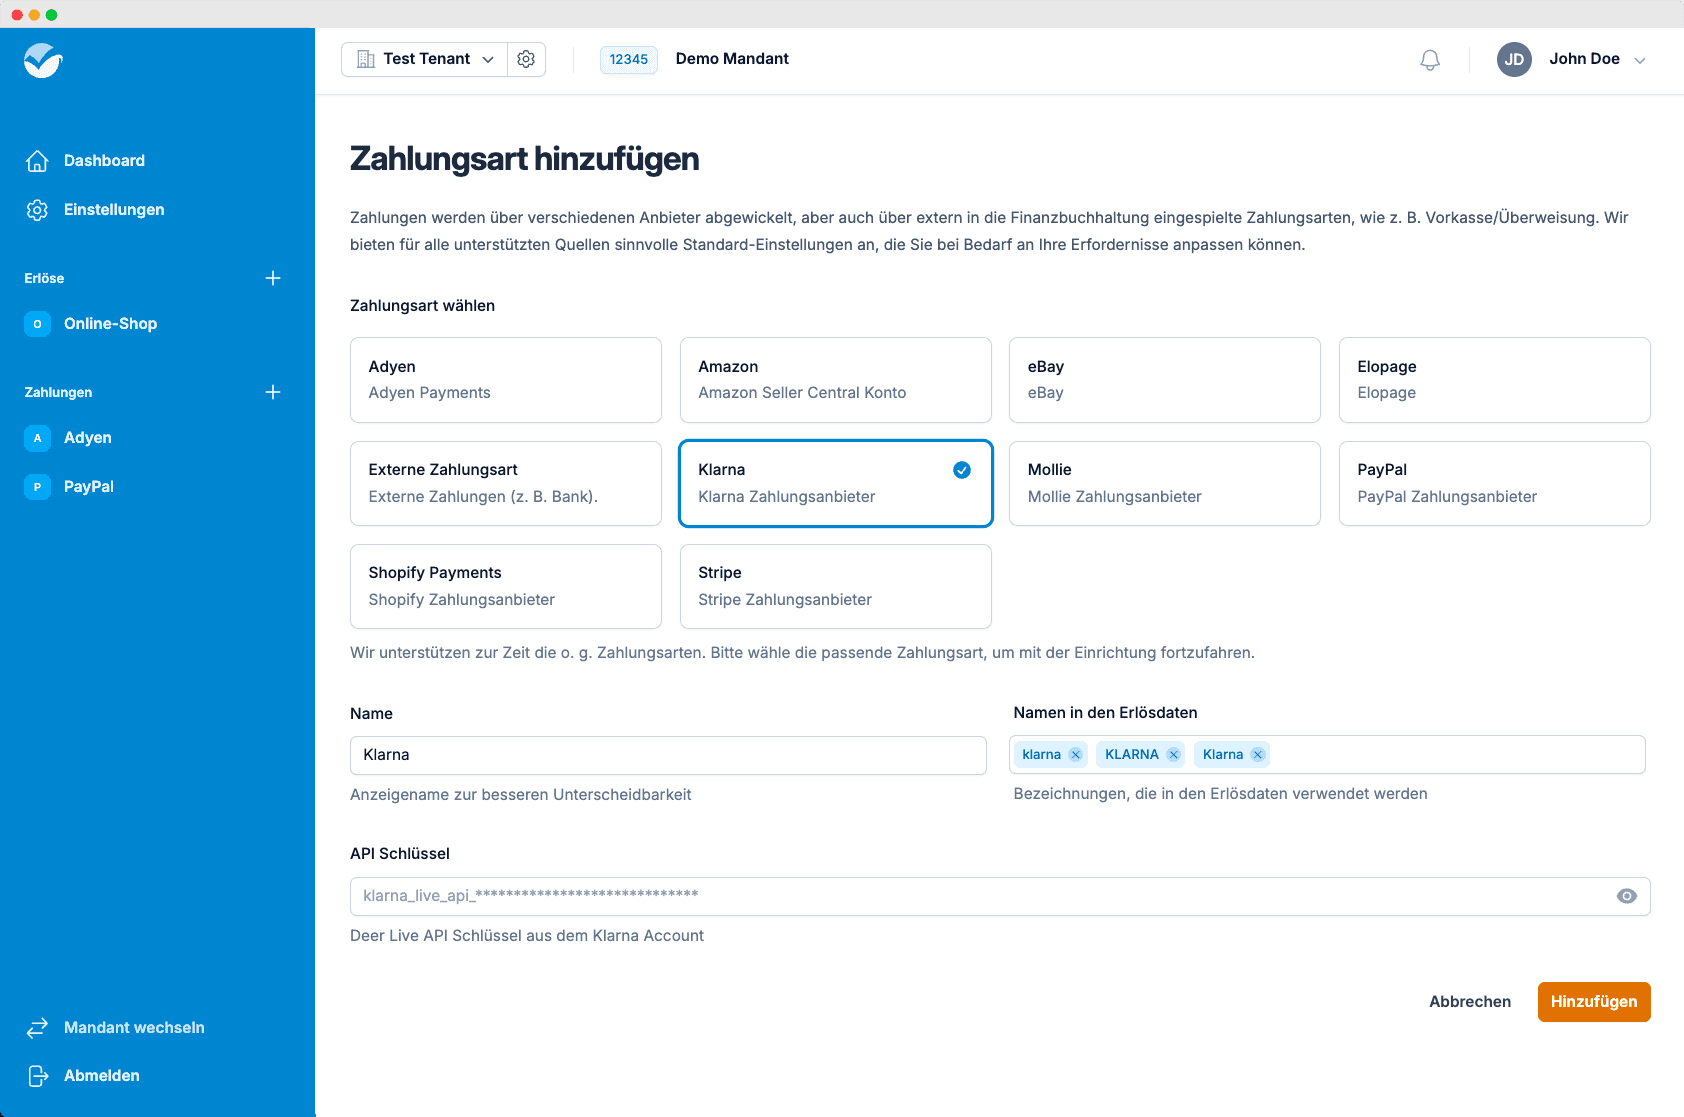The width and height of the screenshot is (1684, 1117).
Task: Select Adyen payment type card
Action: pos(506,380)
